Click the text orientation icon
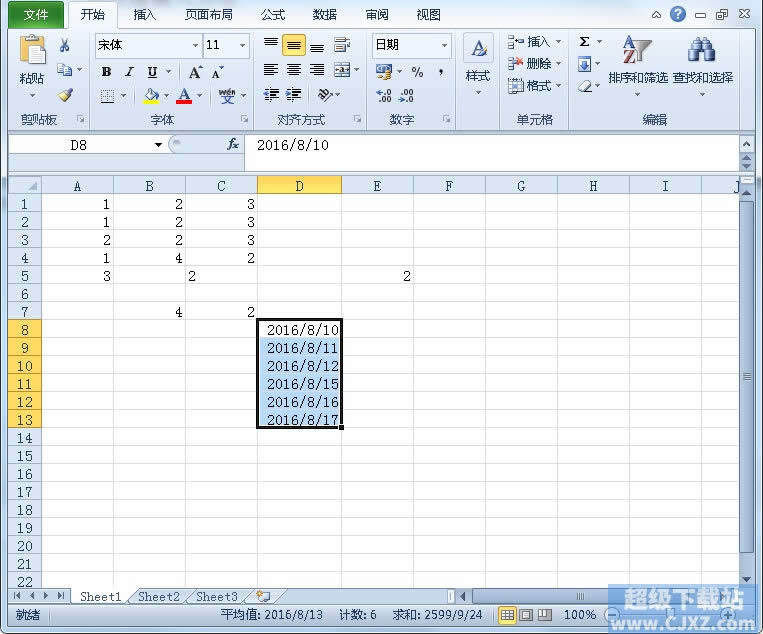Viewport: 763px width, 634px height. click(x=325, y=94)
